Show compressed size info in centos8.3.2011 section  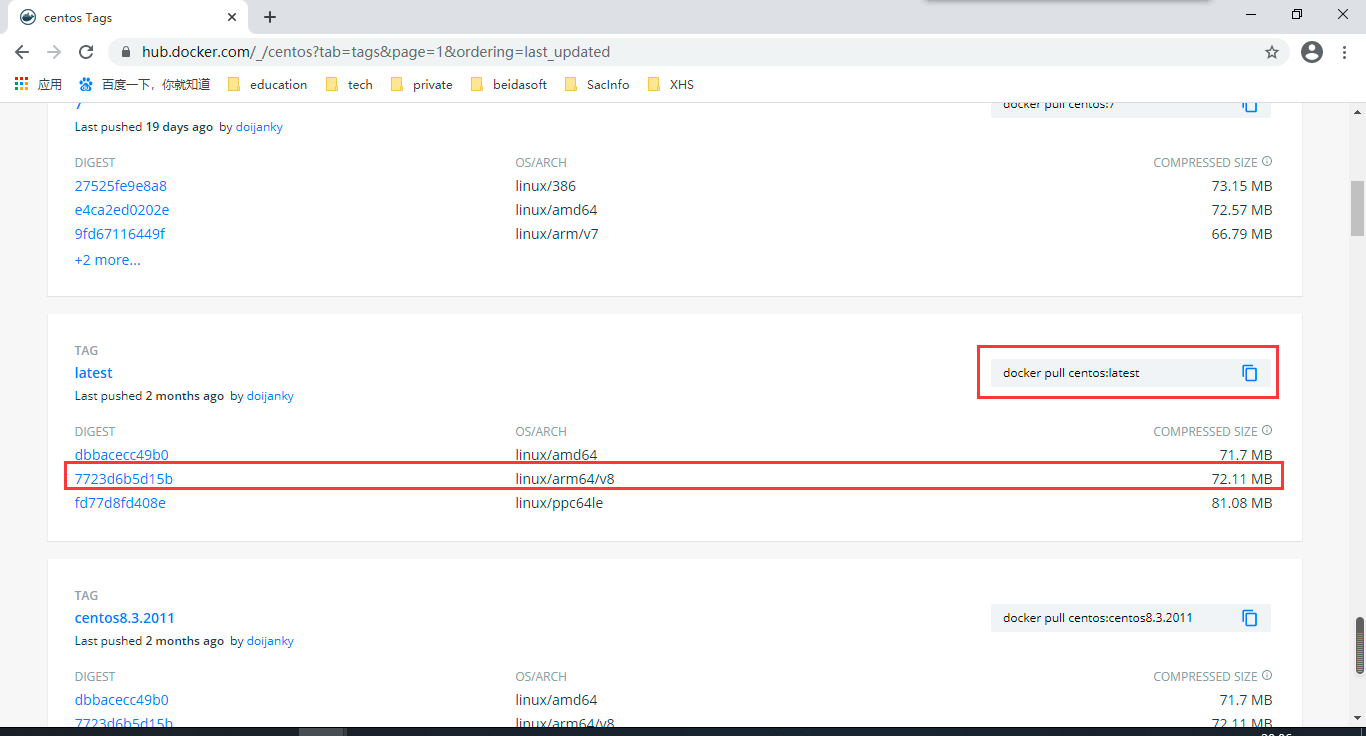coord(1267,676)
